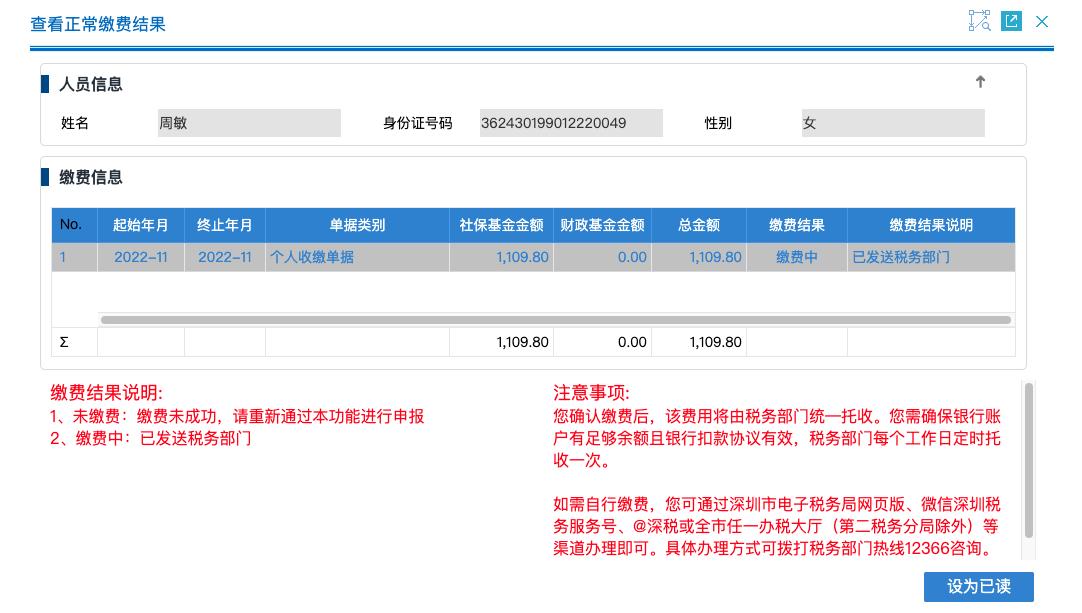The height and width of the screenshot is (613, 1082).
Task: Open dialog in new window via external link icon
Action: click(x=1011, y=20)
